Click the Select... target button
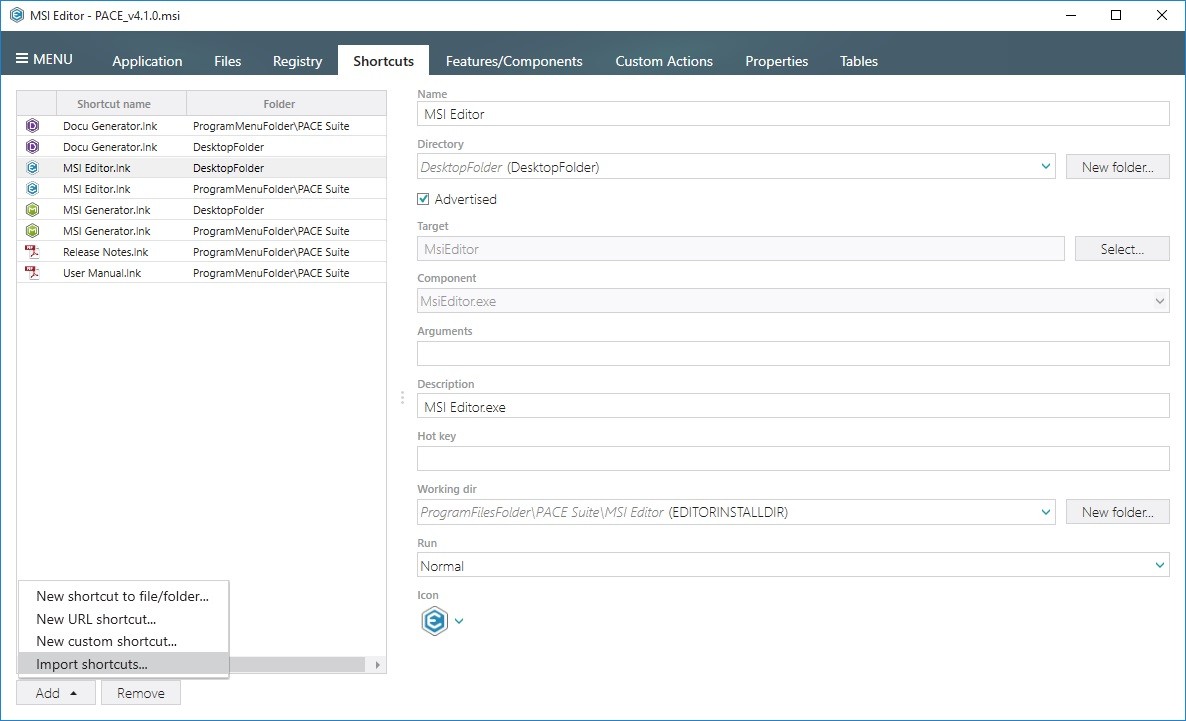The width and height of the screenshot is (1186, 721). pos(1122,249)
